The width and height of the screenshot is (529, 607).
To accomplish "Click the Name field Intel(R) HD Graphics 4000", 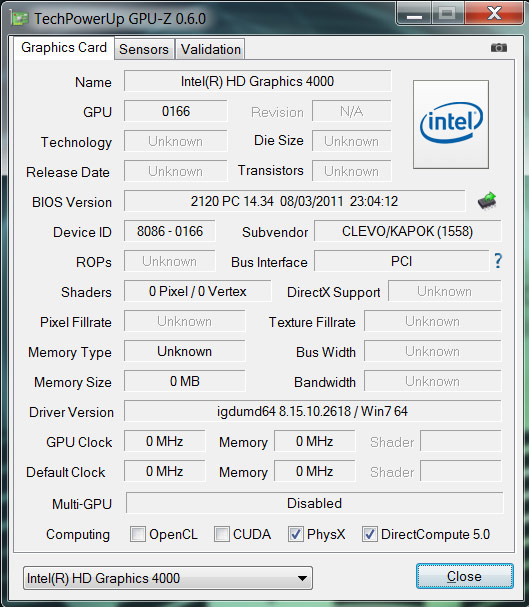I will point(257,81).
